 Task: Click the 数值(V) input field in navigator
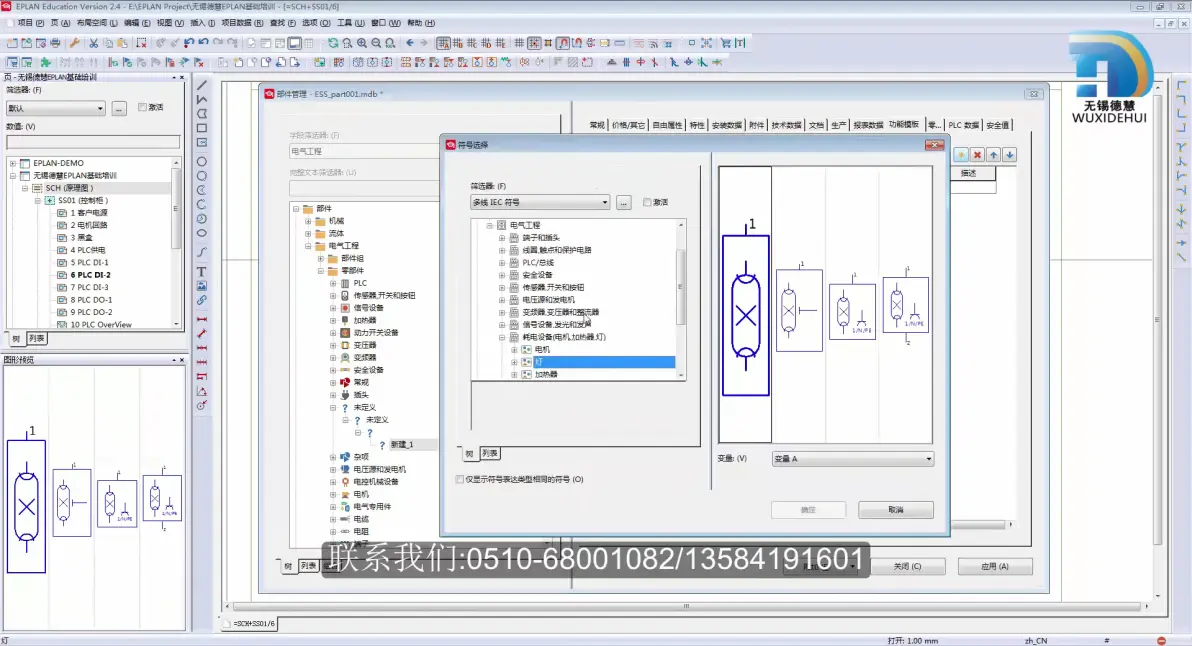(93, 142)
